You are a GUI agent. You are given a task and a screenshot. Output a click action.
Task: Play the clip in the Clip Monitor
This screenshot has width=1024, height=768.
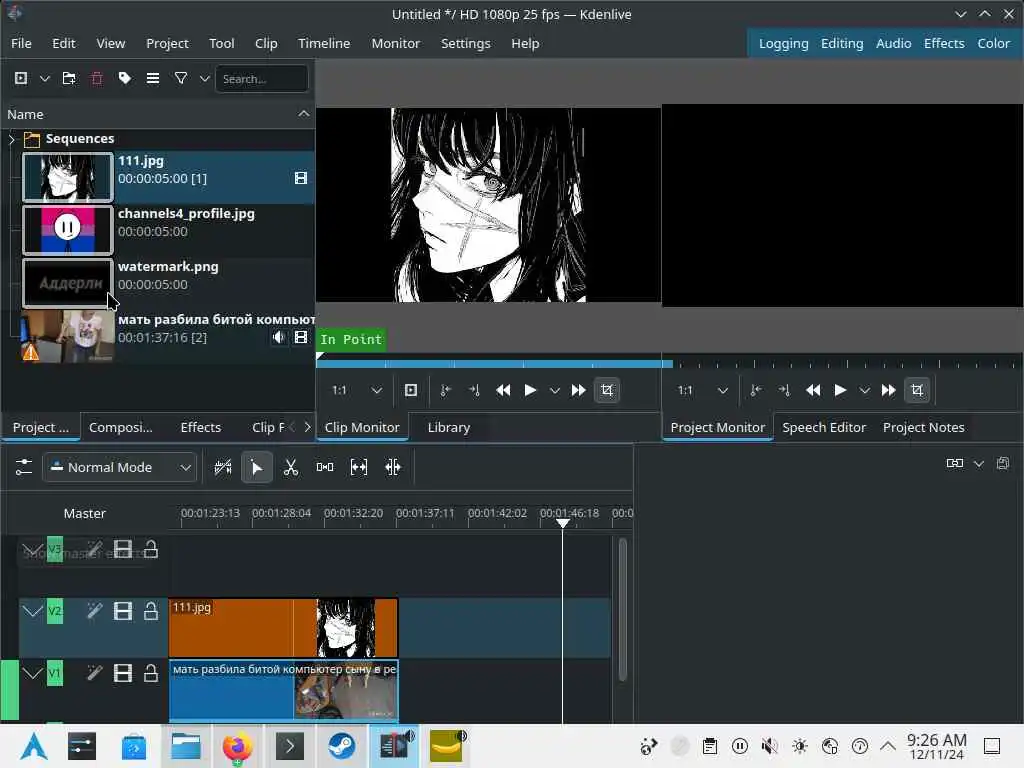click(x=530, y=390)
